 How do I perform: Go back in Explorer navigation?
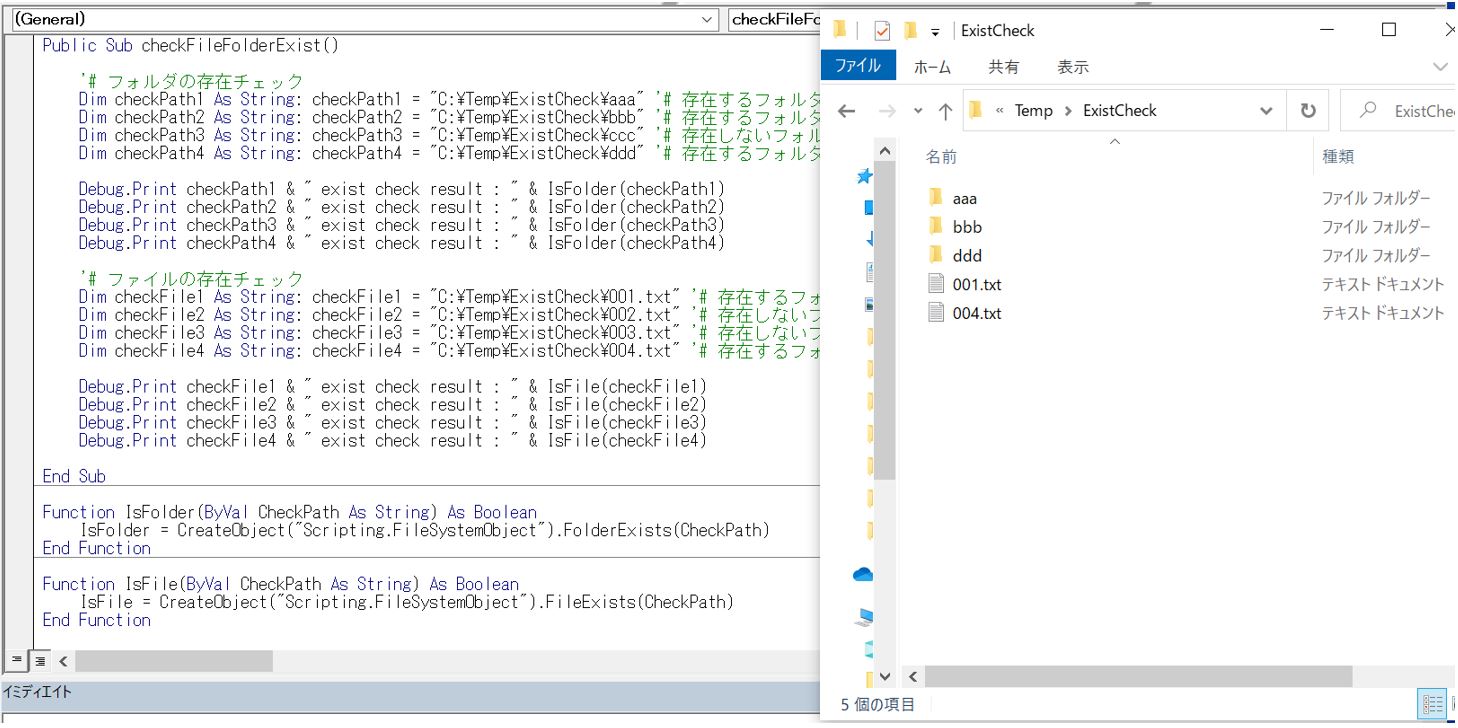click(x=847, y=111)
